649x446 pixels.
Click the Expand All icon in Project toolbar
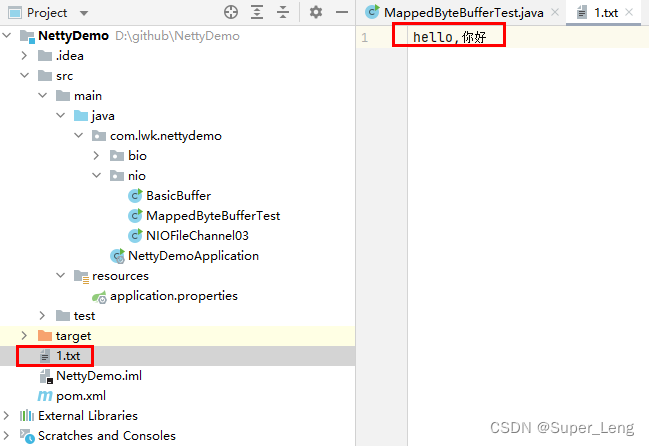click(x=257, y=13)
